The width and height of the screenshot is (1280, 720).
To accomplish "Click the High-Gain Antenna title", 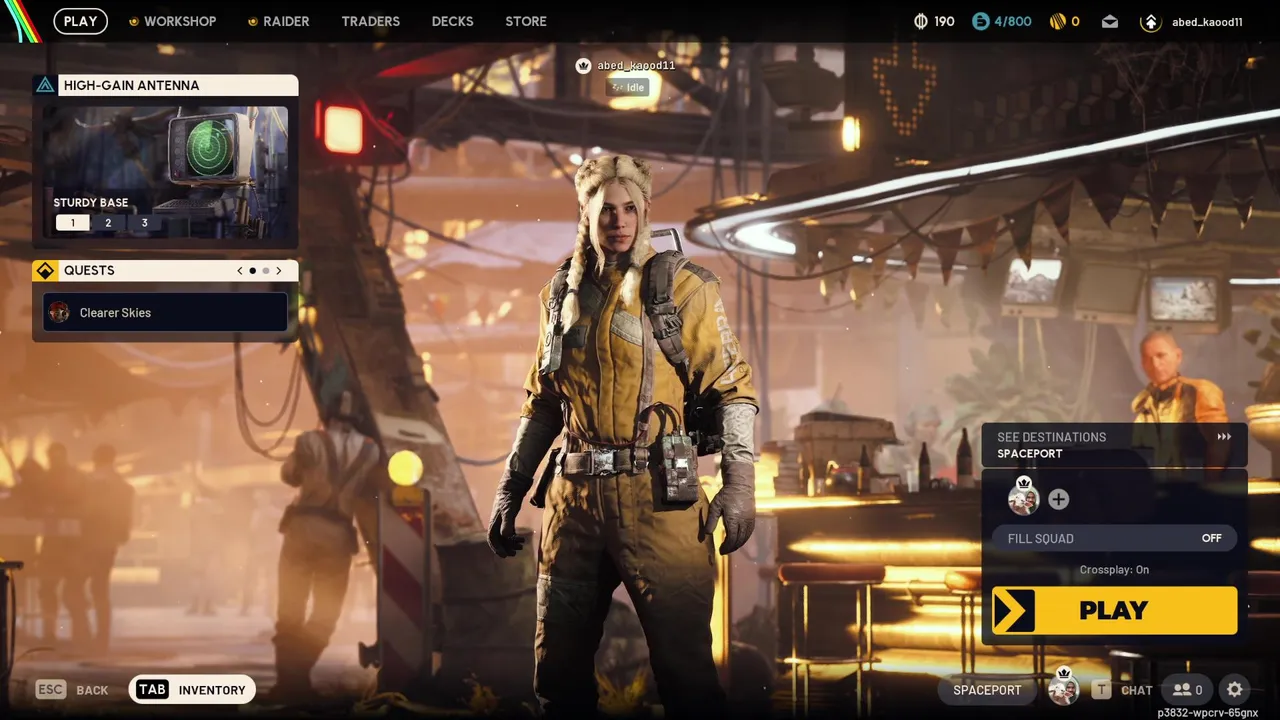I will (131, 85).
